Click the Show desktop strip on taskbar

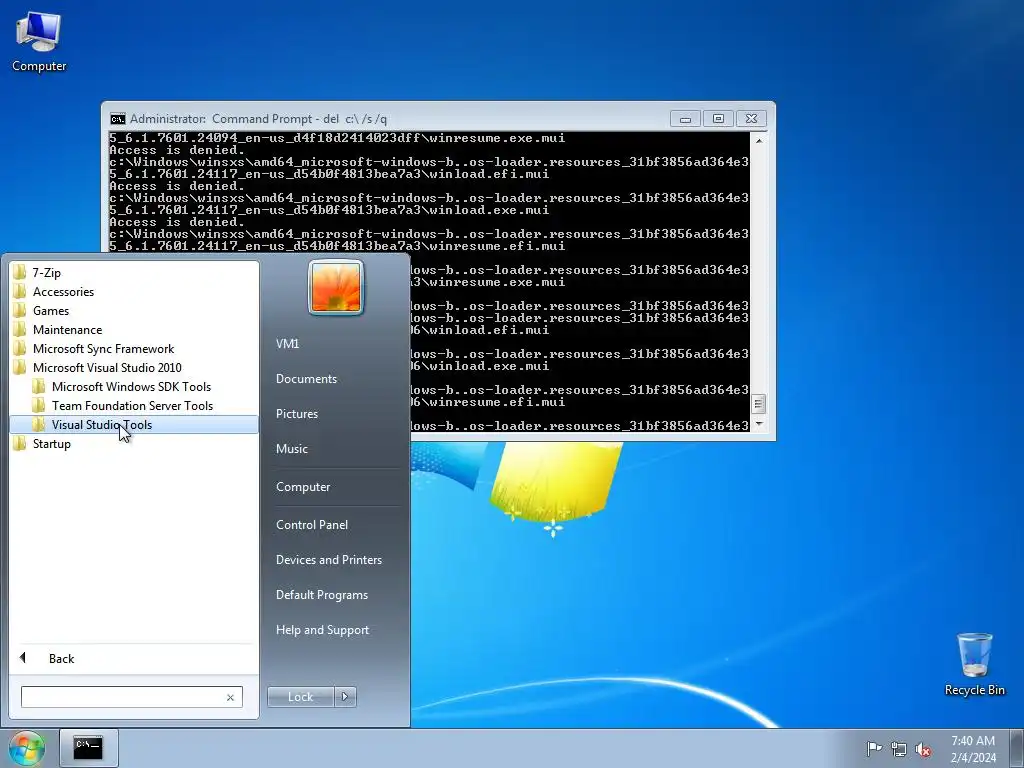click(x=1019, y=748)
